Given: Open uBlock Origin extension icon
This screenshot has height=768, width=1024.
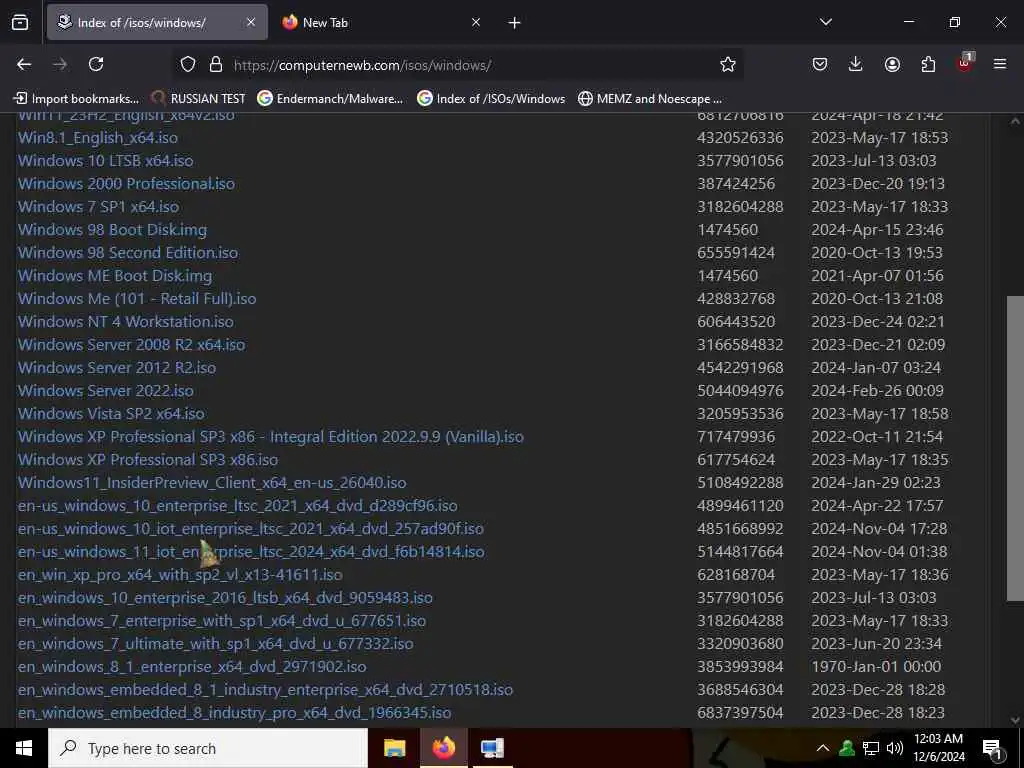Looking at the screenshot, I should click(965, 63).
